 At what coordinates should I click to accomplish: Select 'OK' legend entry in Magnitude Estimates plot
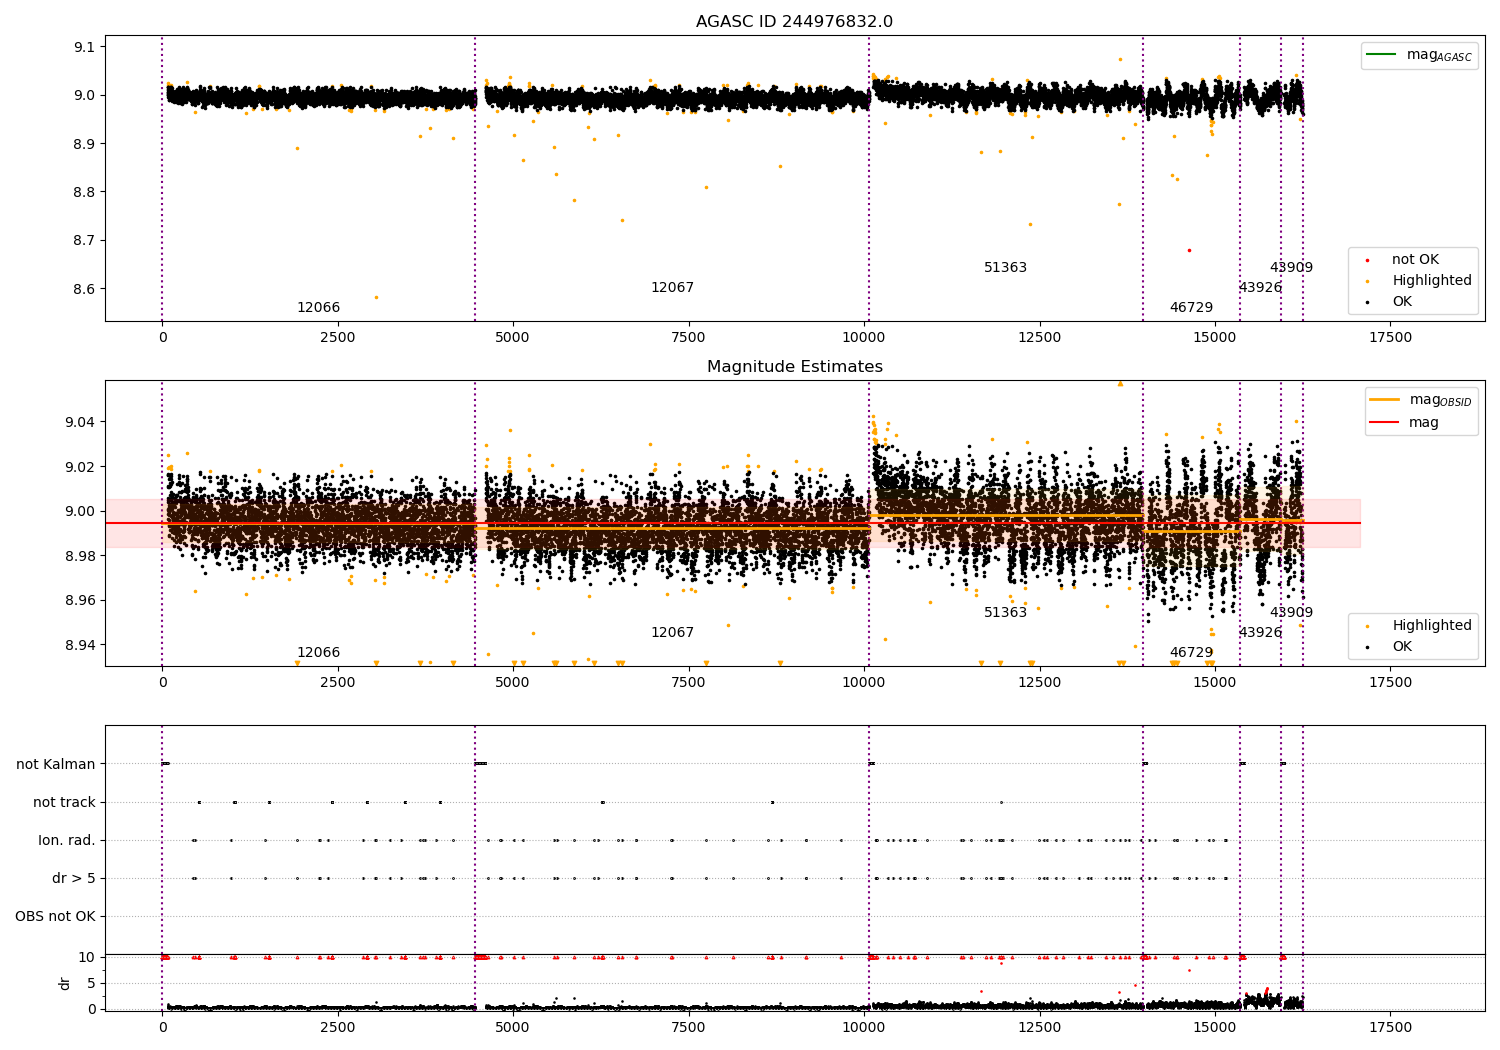1402,647
